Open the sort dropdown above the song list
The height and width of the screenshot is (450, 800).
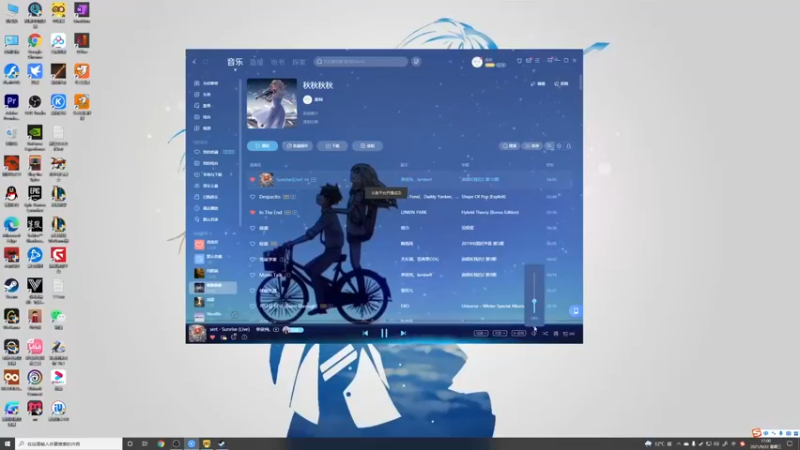tap(532, 146)
